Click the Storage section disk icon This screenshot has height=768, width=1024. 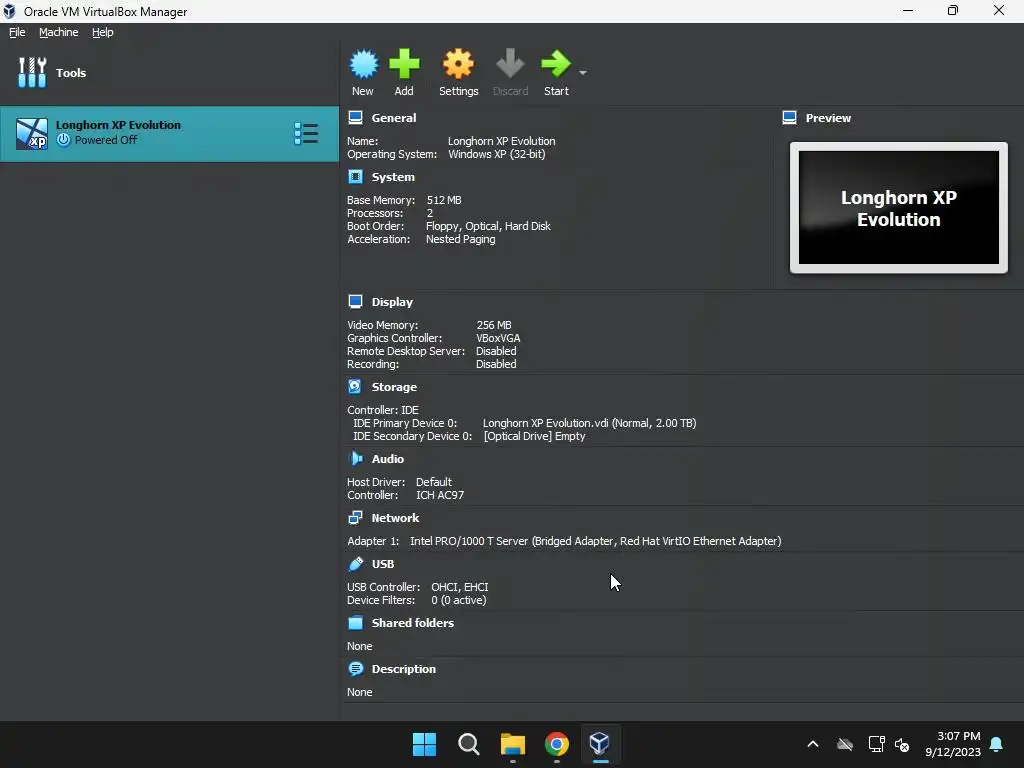(355, 387)
